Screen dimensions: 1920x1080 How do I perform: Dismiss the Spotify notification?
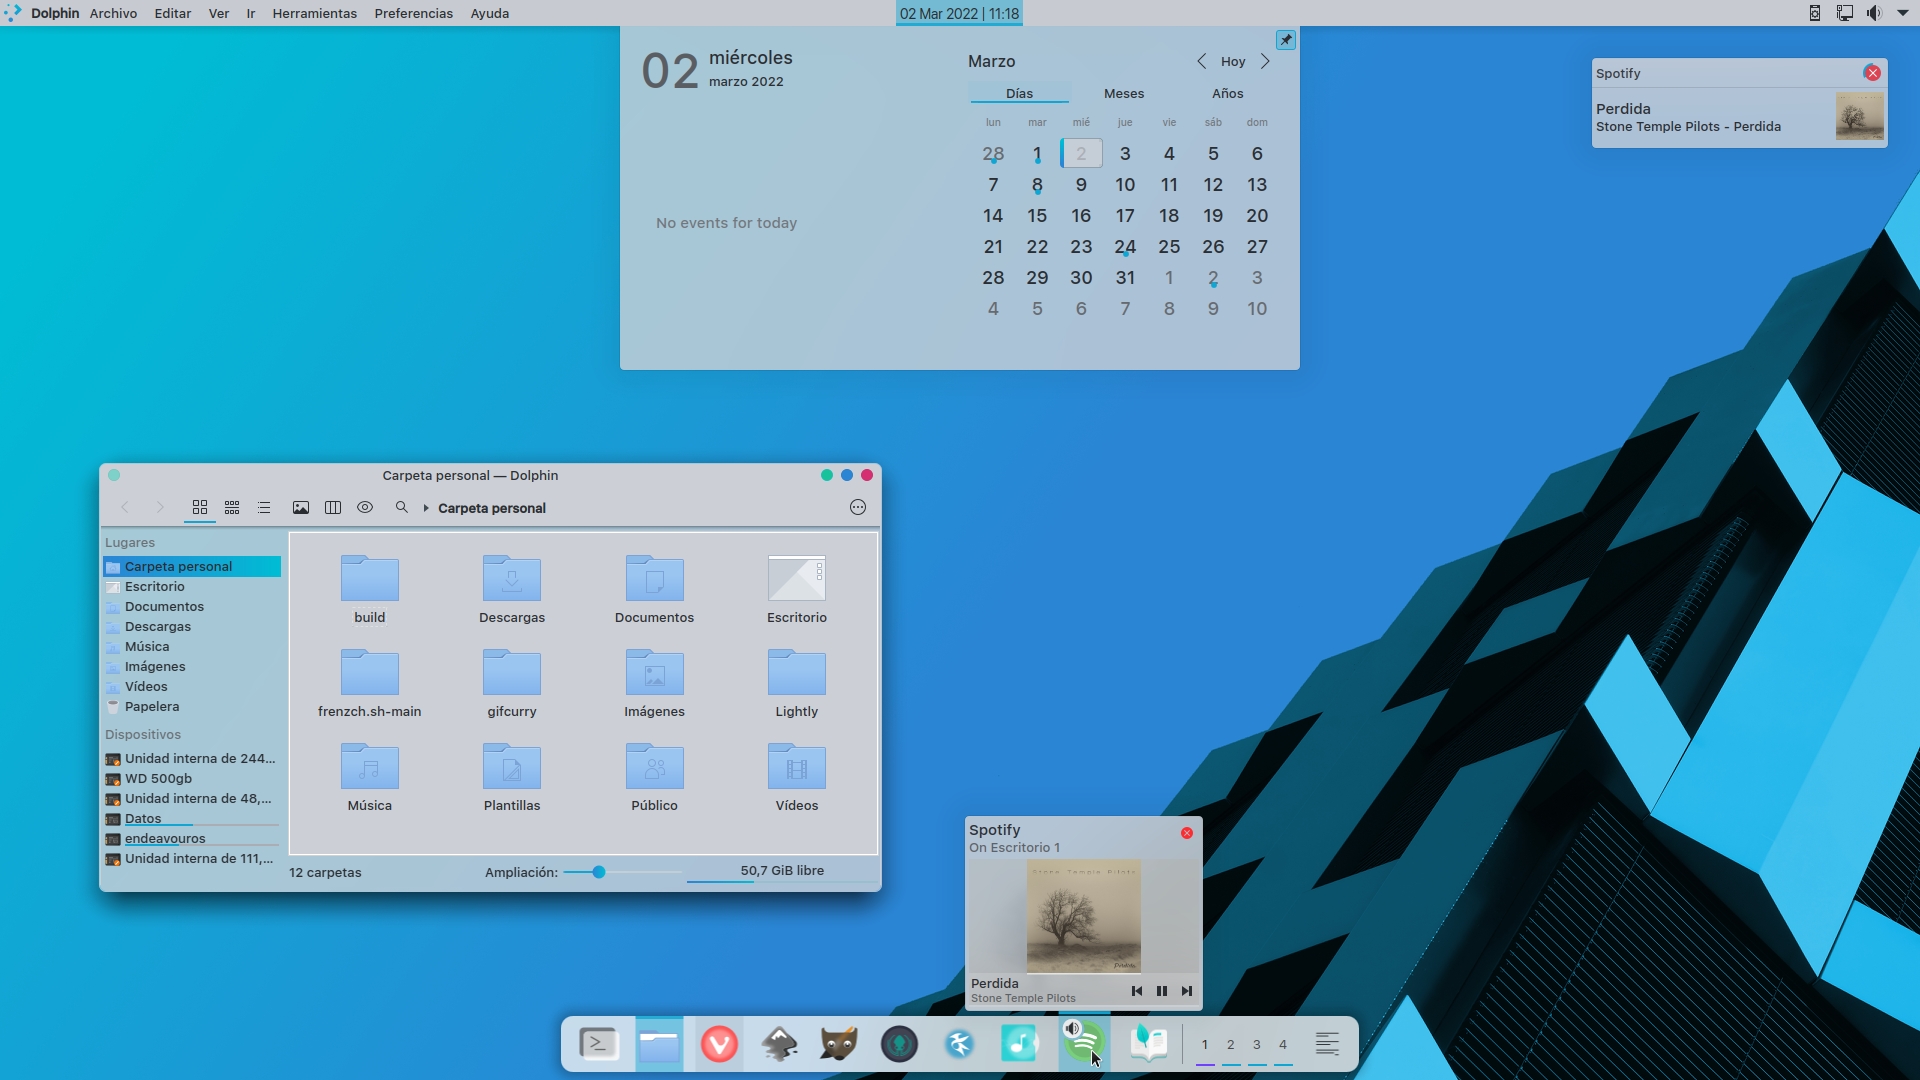click(1873, 73)
